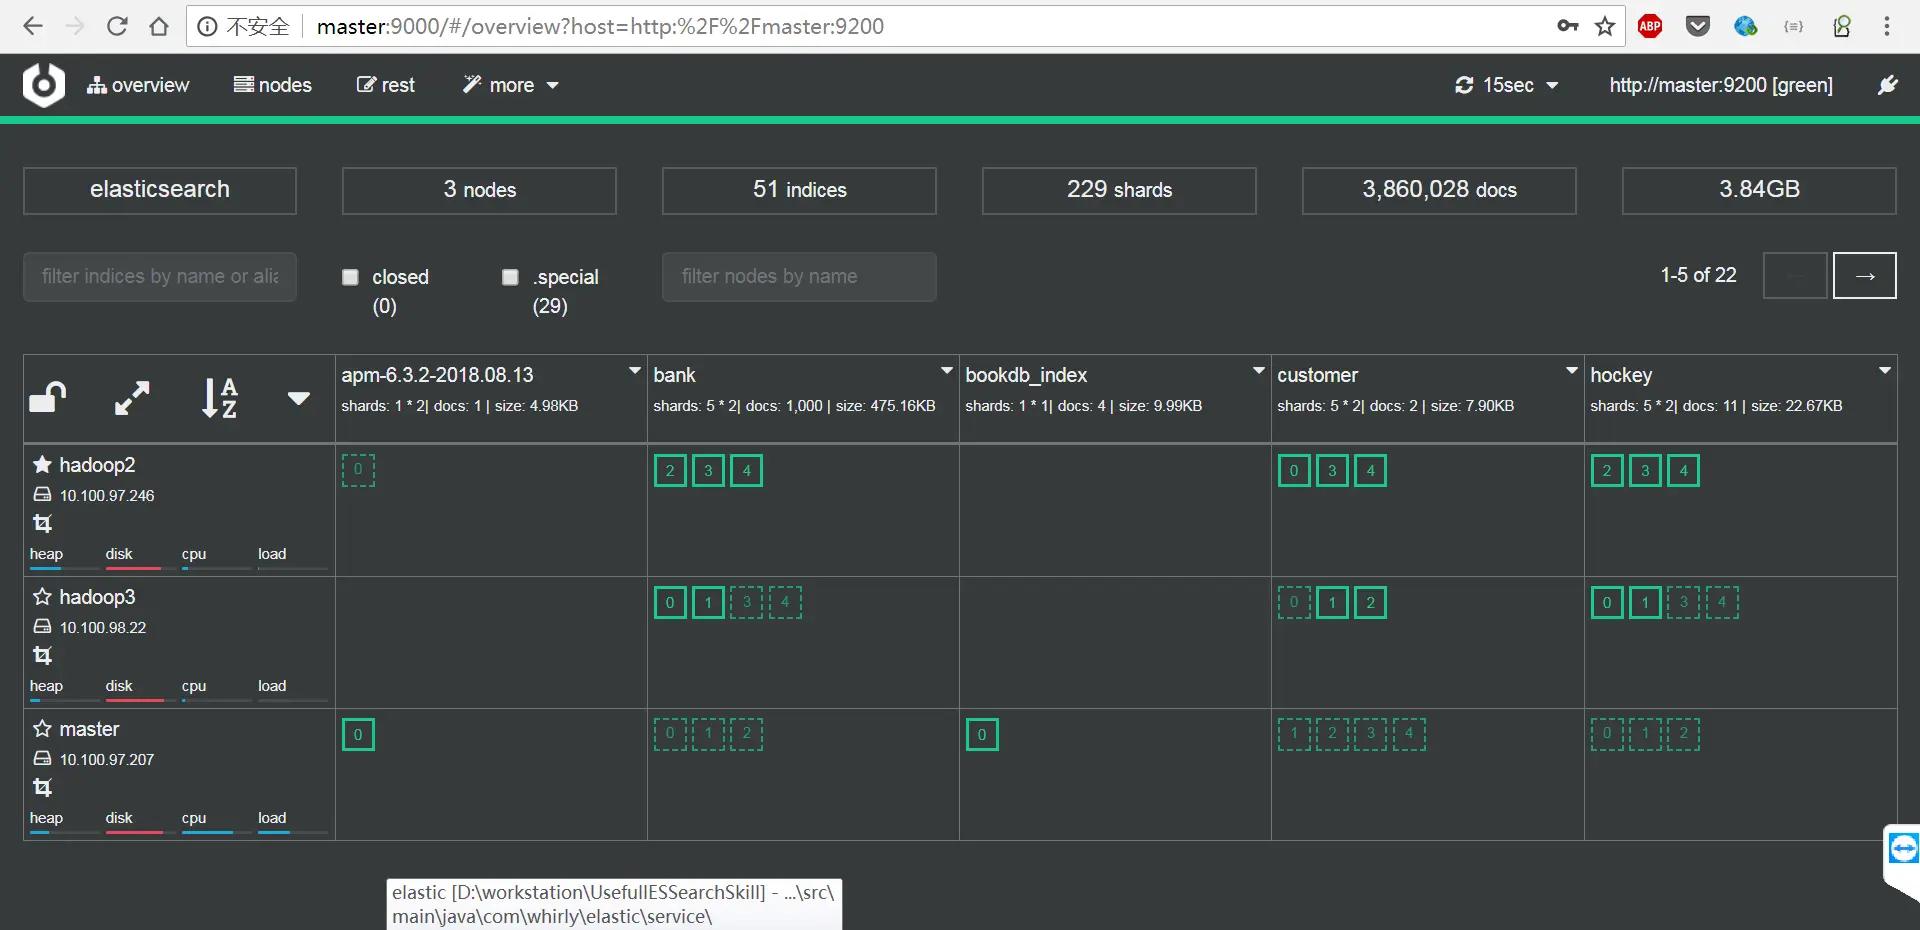Open the saved passwords key icon

point(1567,26)
